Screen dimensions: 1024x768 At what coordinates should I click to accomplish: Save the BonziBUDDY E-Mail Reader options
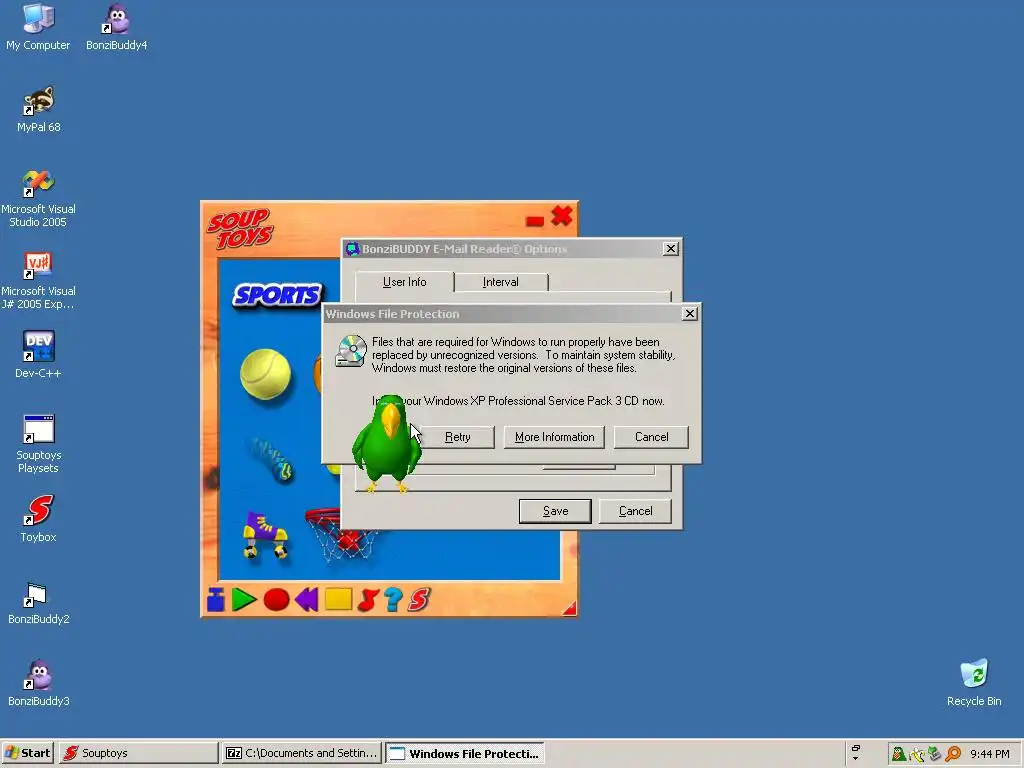(555, 511)
